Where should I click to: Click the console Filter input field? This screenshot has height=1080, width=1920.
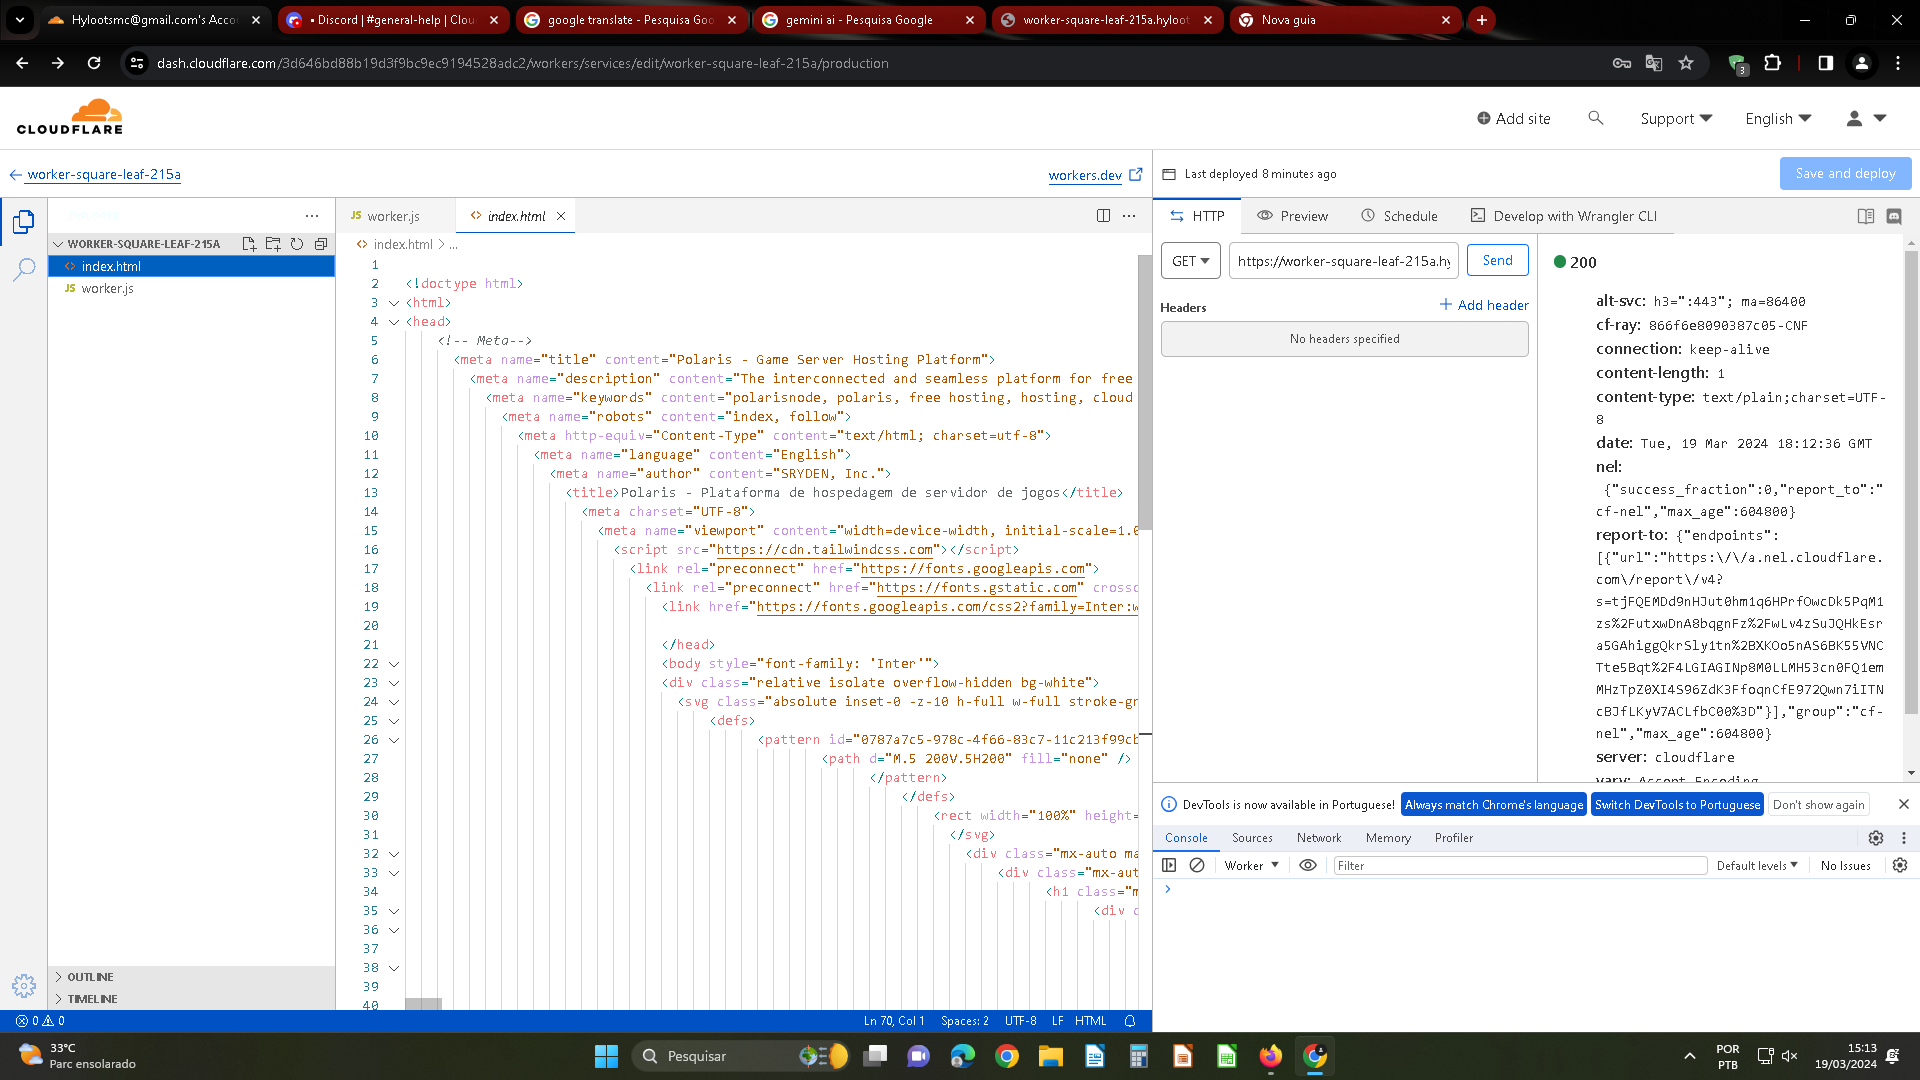(1519, 866)
